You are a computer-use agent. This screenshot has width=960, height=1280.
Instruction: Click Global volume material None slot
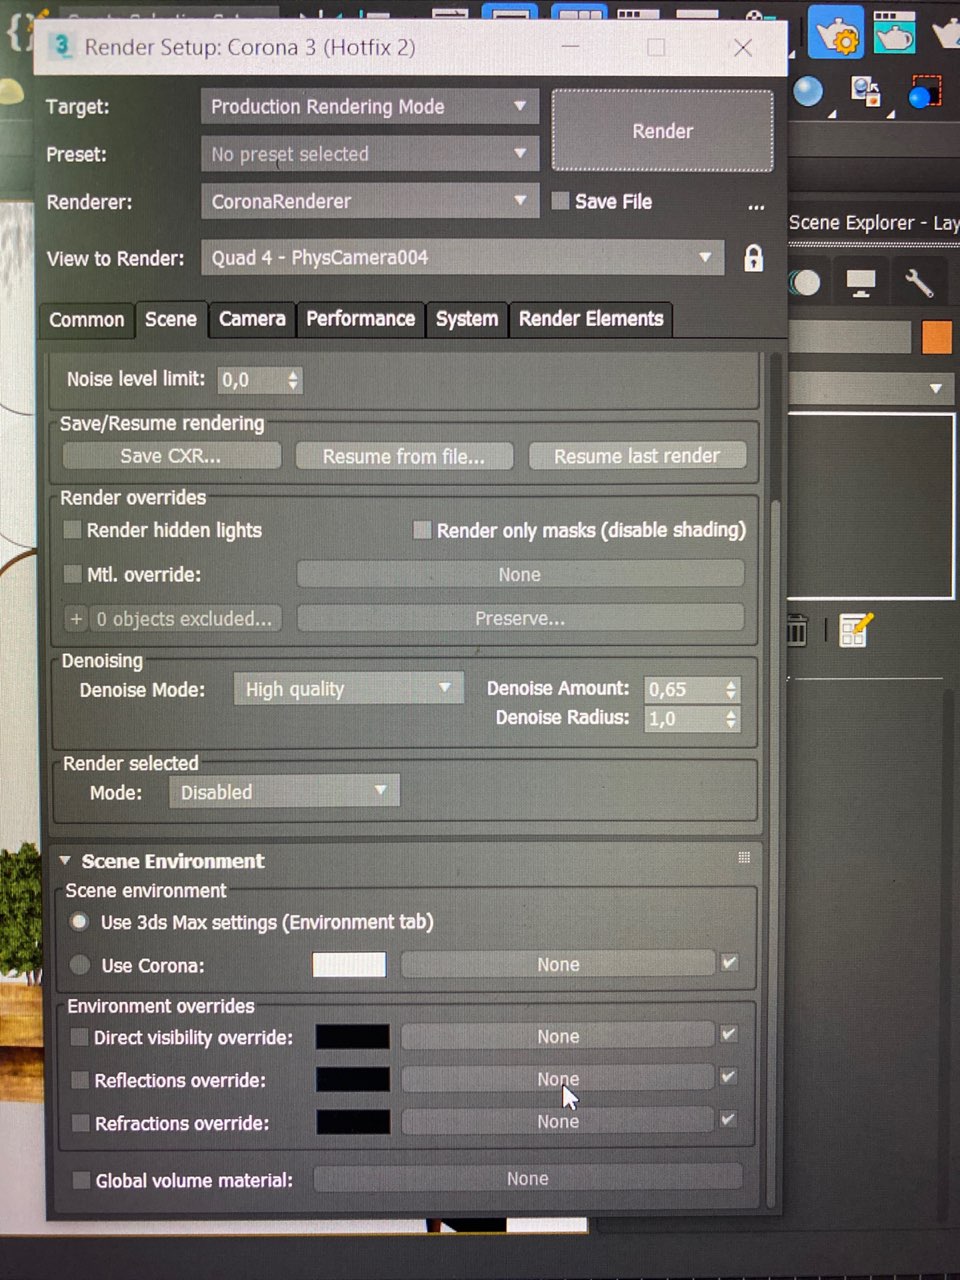pyautogui.click(x=528, y=1178)
